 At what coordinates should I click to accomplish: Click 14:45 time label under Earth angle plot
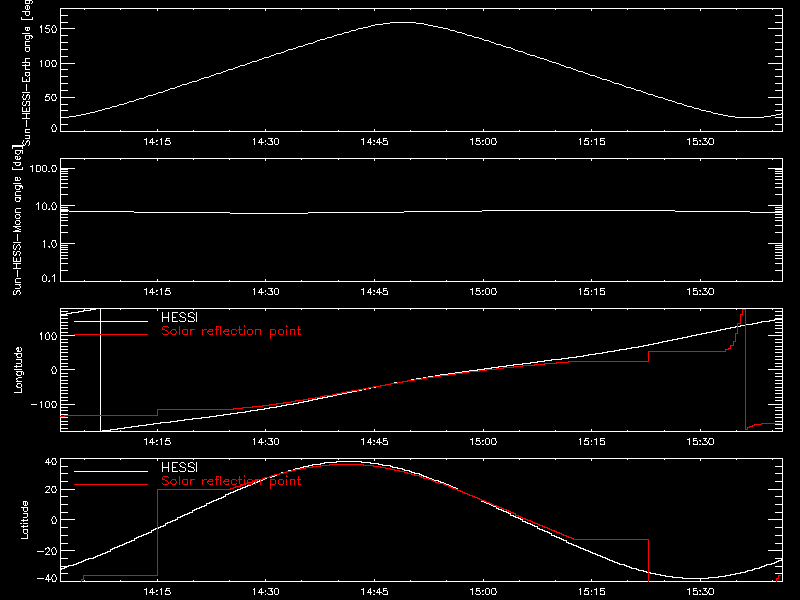(374, 142)
